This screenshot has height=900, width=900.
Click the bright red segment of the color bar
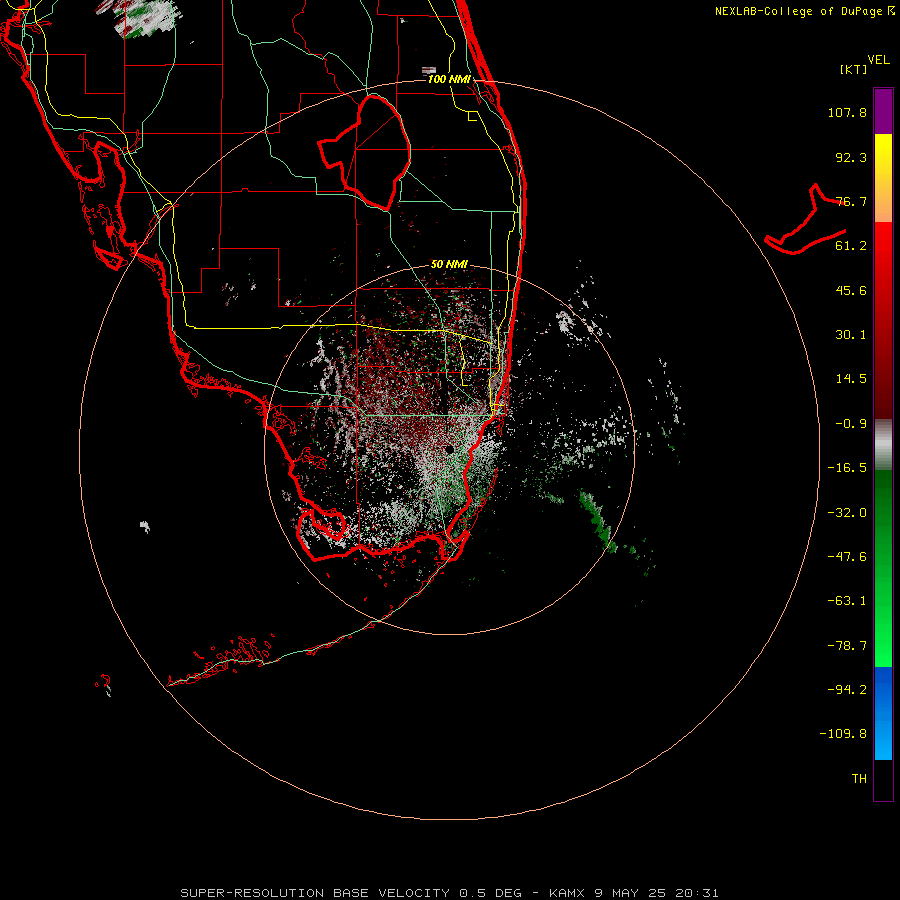[x=883, y=247]
